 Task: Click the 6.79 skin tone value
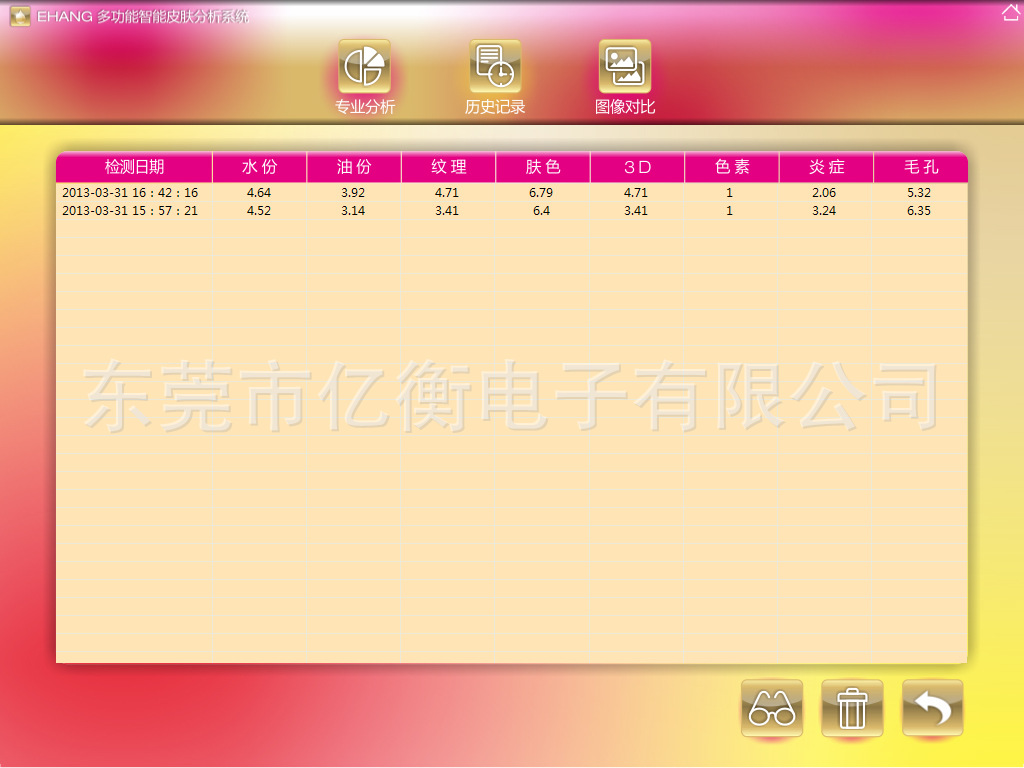541,192
